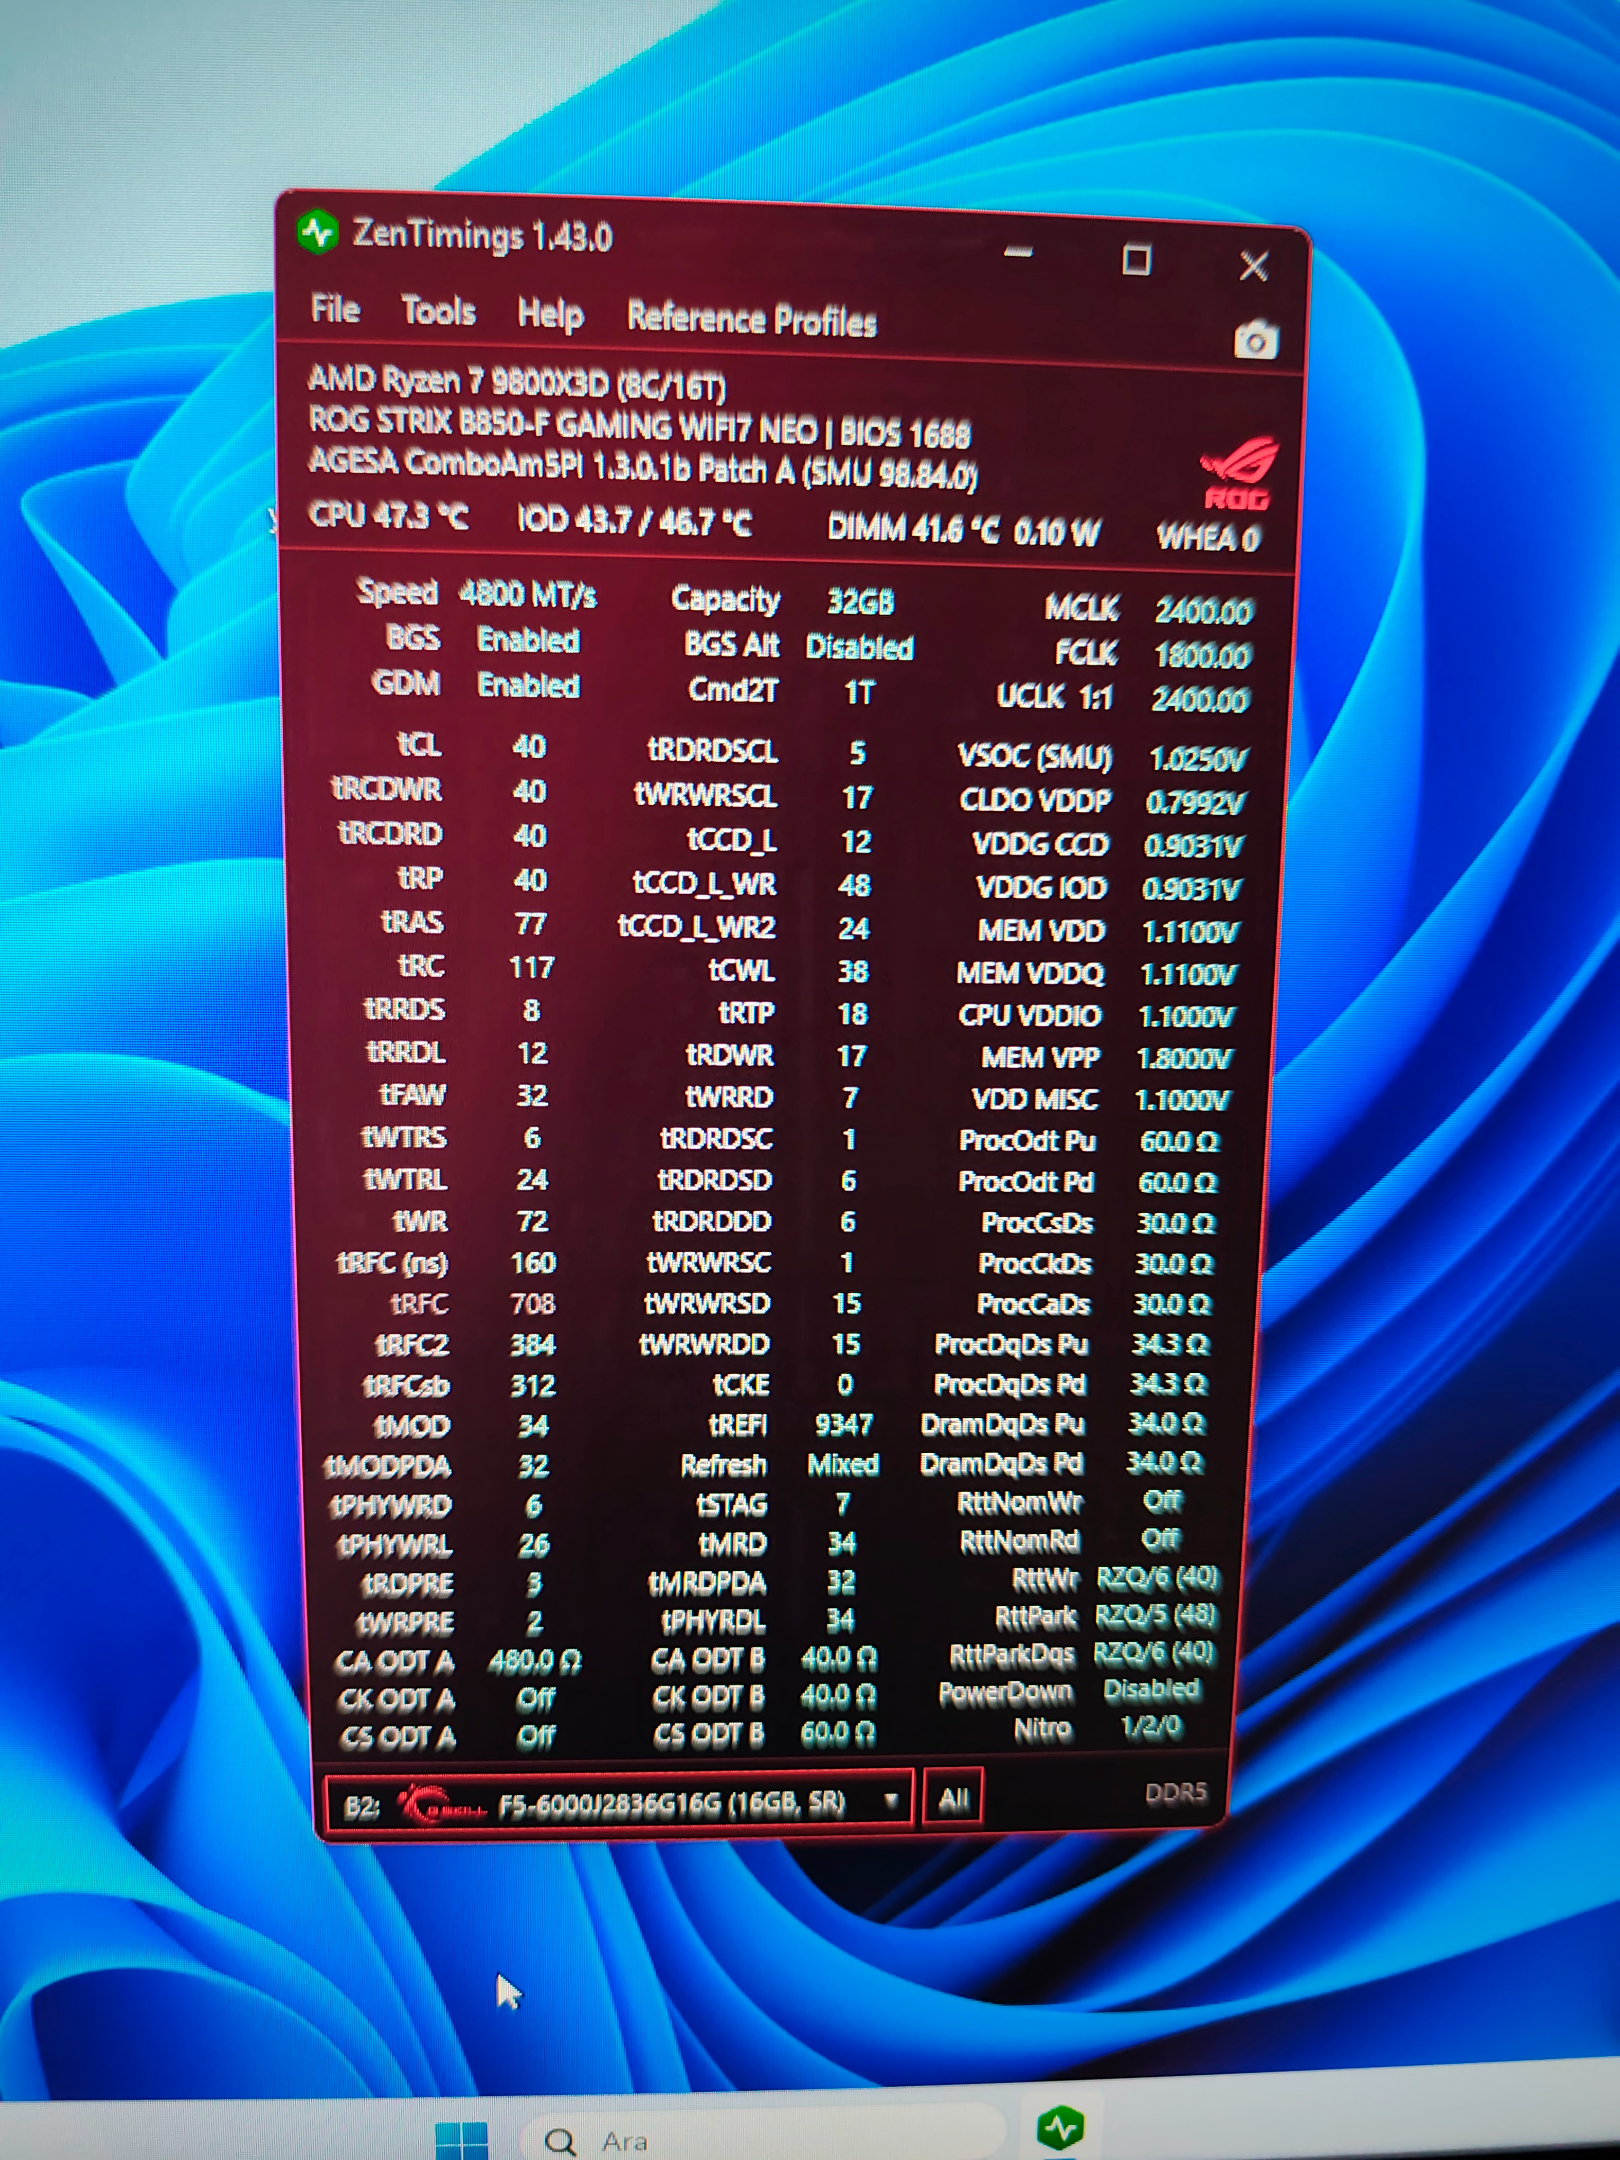
Task: Click the red ROG logo
Action: coord(1239,472)
